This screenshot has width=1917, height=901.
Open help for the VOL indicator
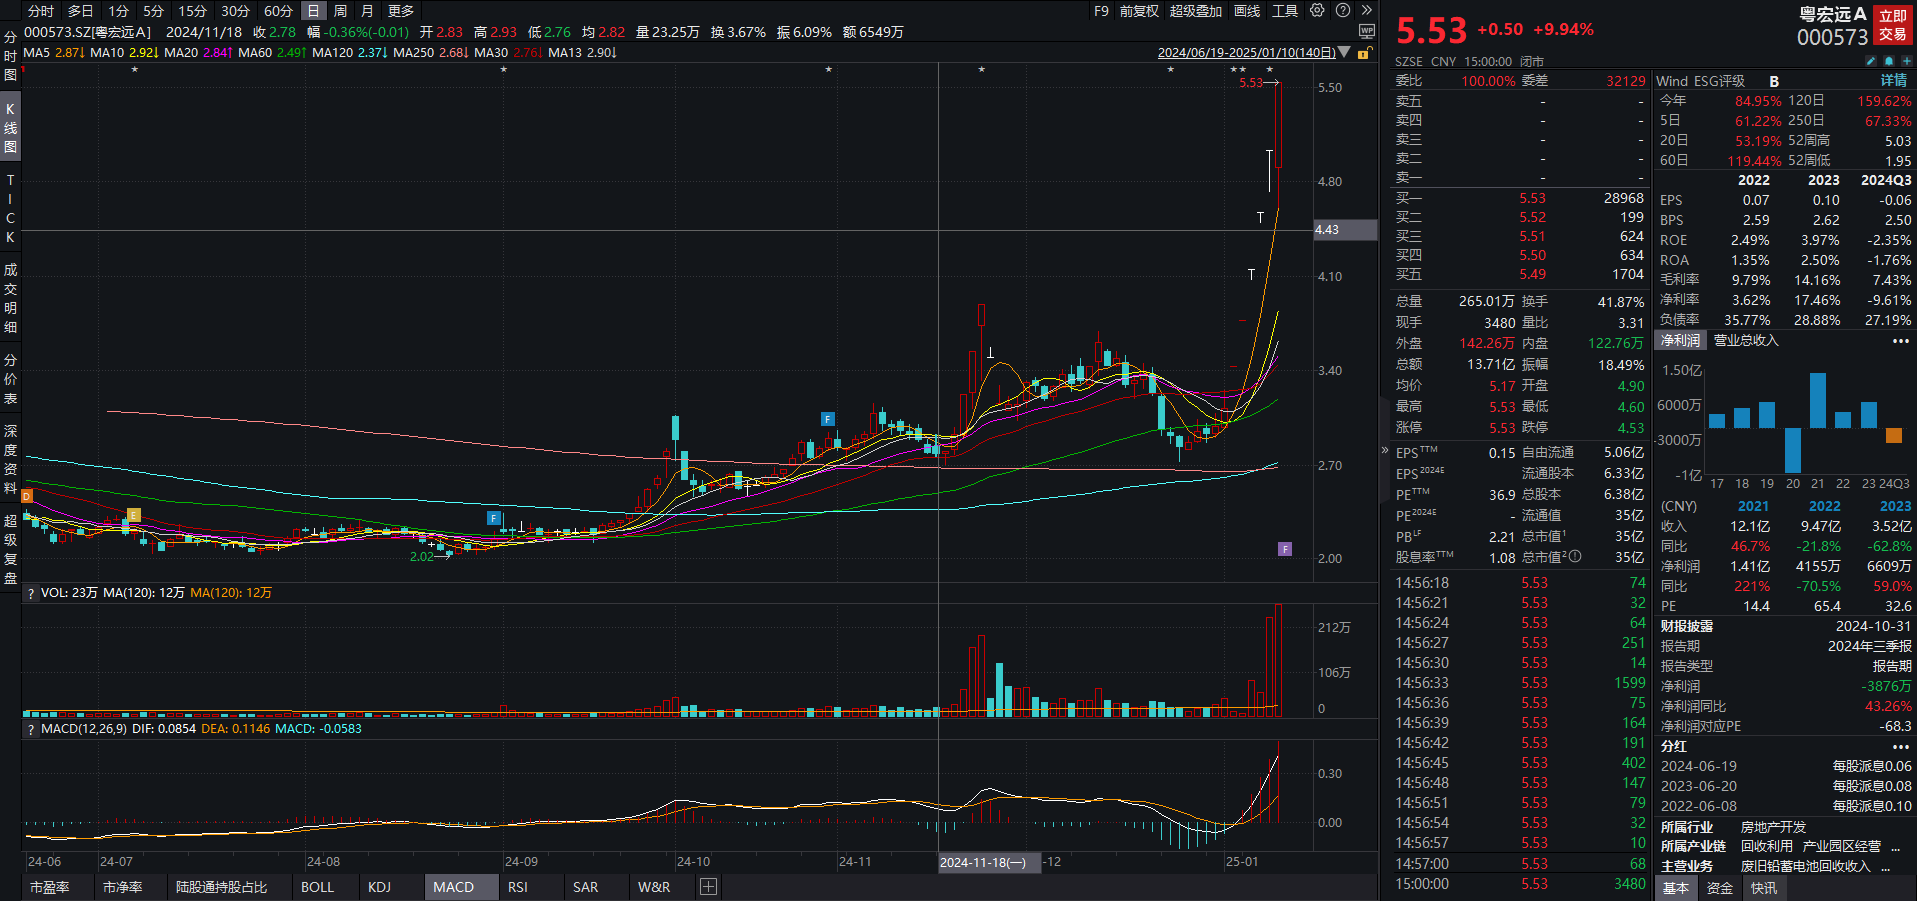pos(31,593)
